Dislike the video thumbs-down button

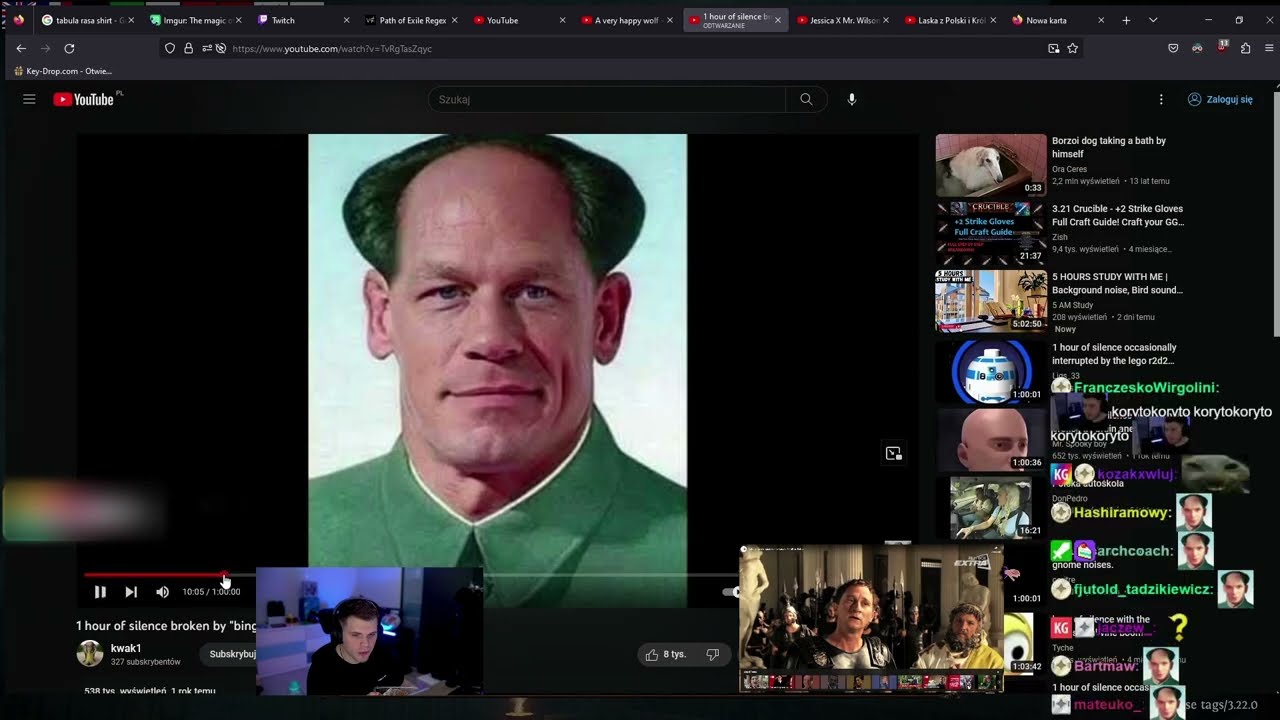[713, 654]
